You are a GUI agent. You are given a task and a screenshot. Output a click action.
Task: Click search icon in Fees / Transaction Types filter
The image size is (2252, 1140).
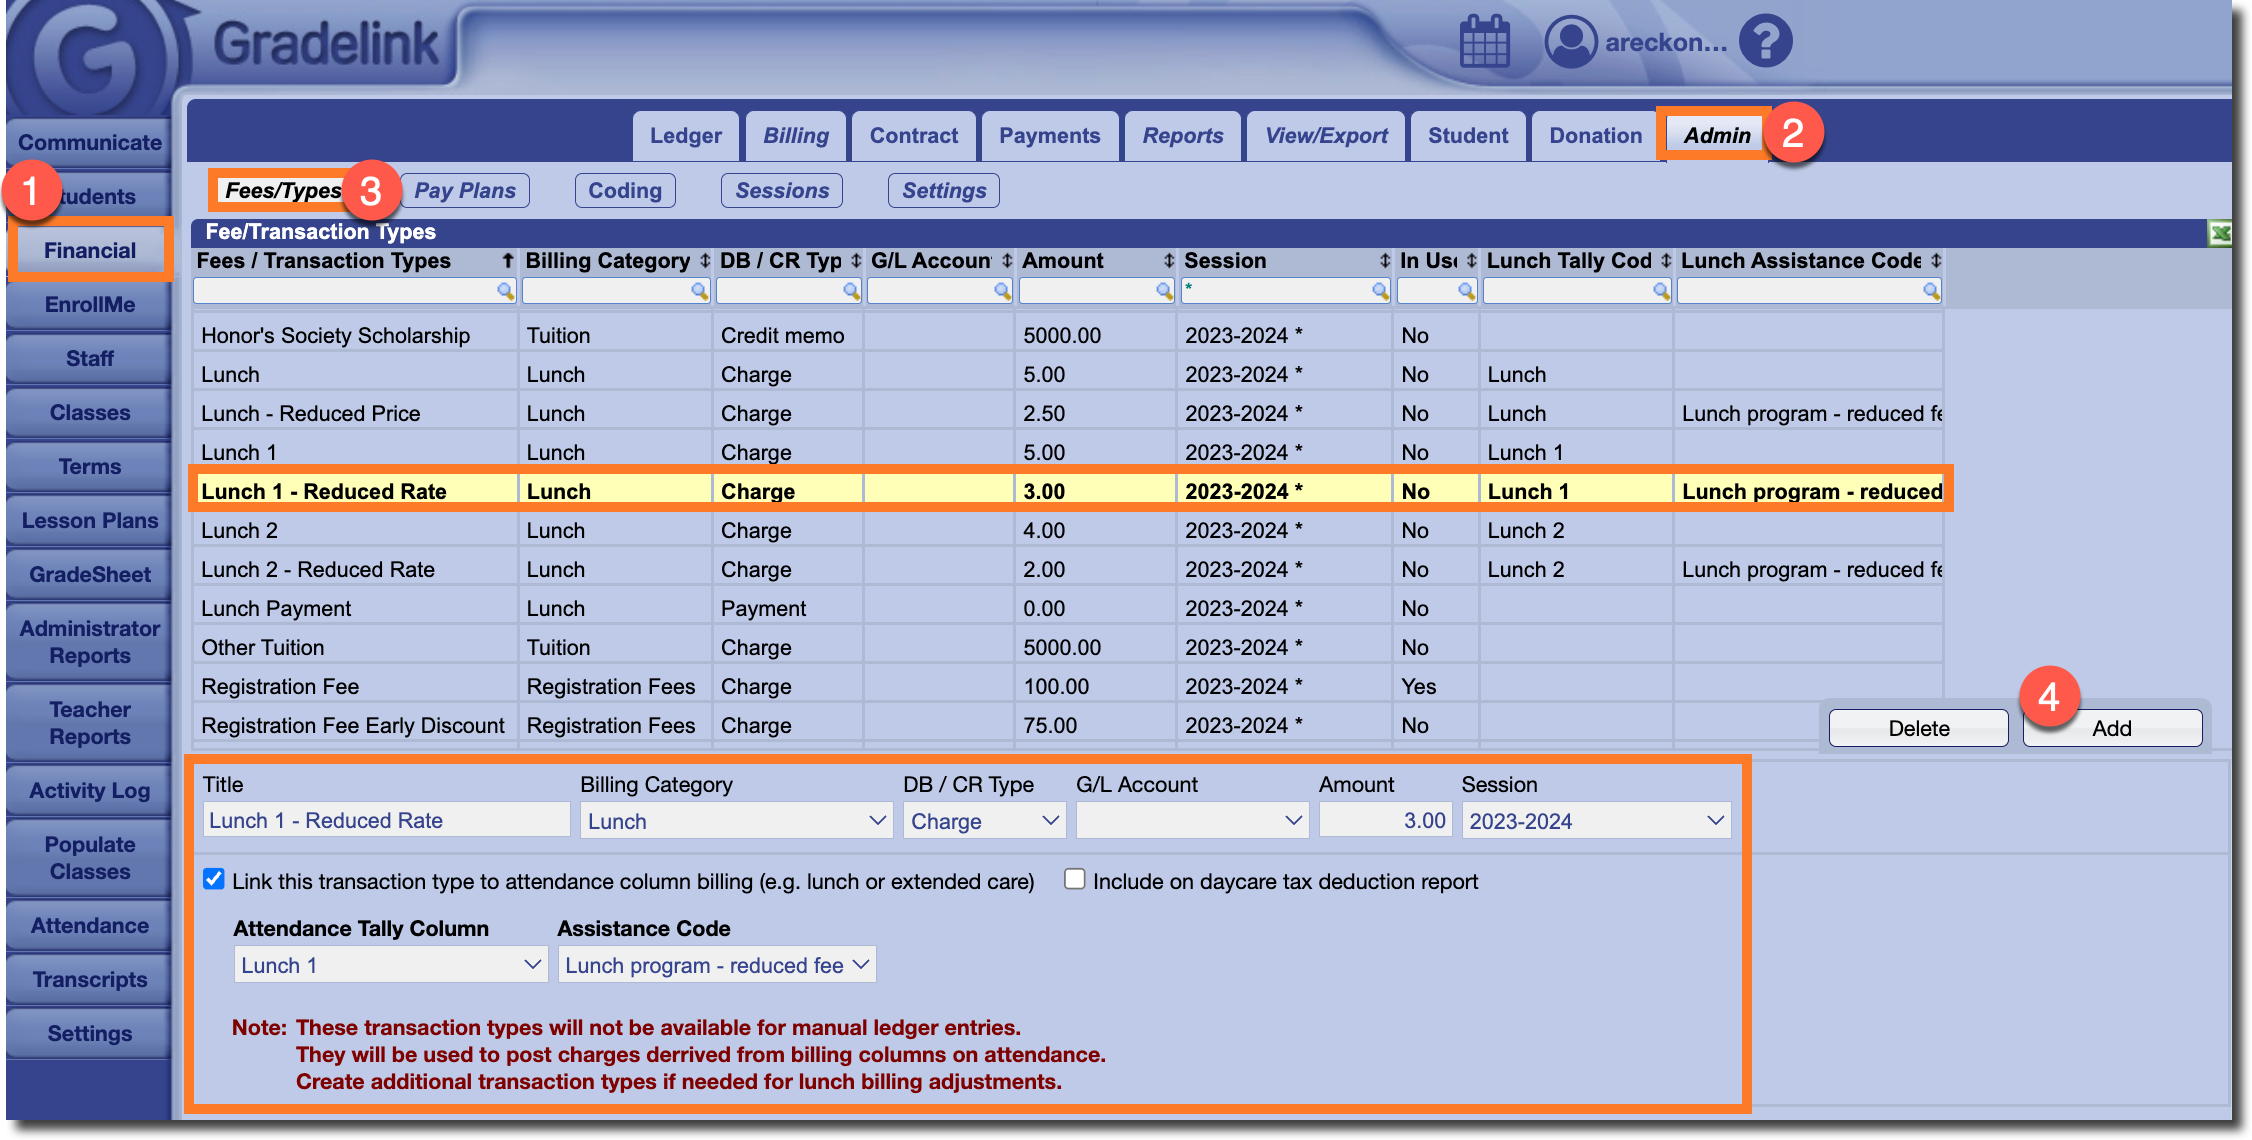505,291
